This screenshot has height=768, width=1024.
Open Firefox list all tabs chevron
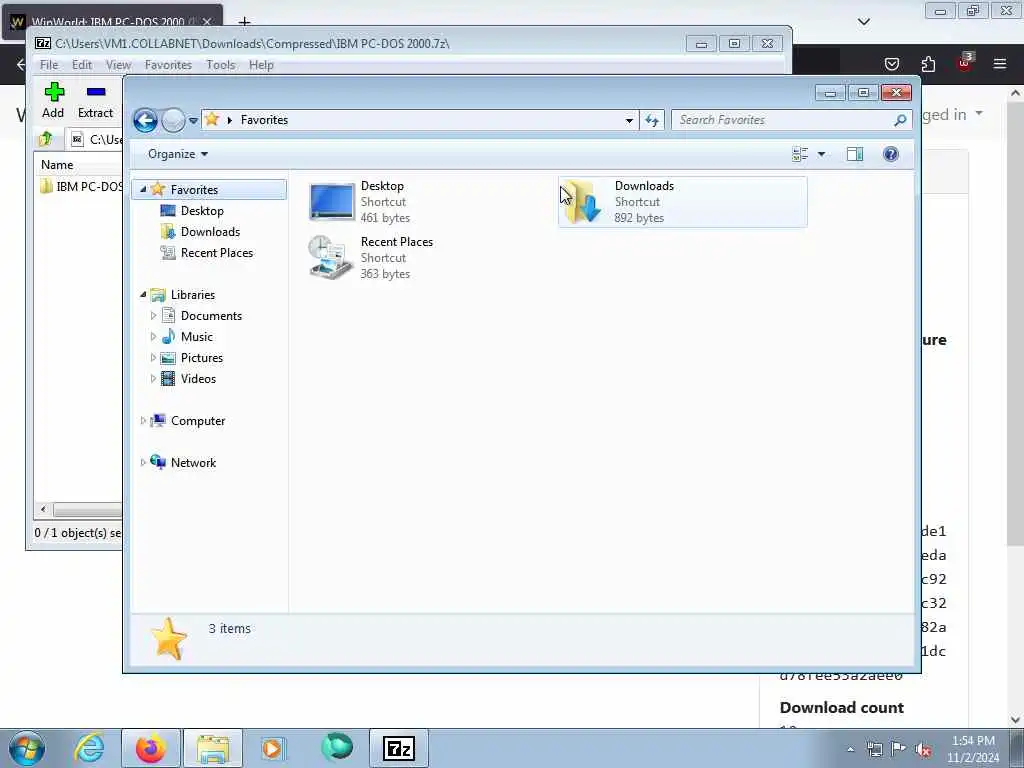[x=863, y=22]
